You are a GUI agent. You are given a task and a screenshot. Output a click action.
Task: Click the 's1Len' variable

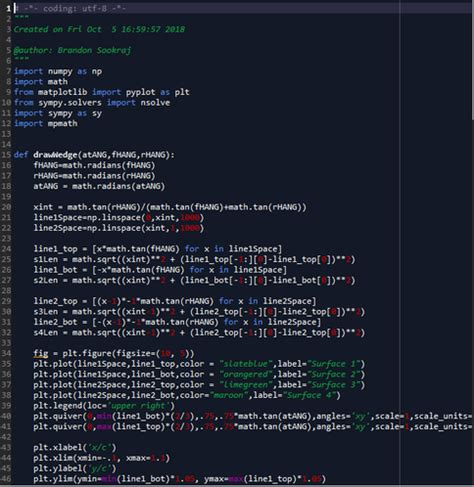click(45, 260)
